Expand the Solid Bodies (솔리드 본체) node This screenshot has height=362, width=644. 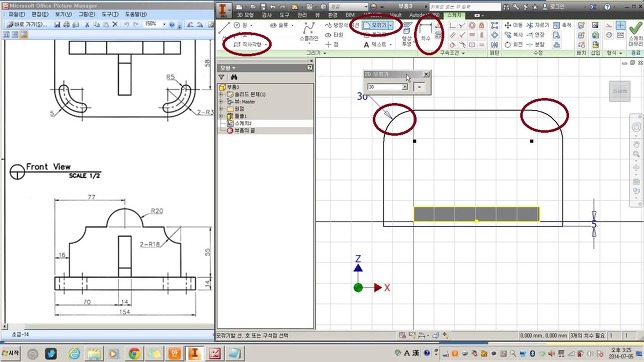coord(222,95)
